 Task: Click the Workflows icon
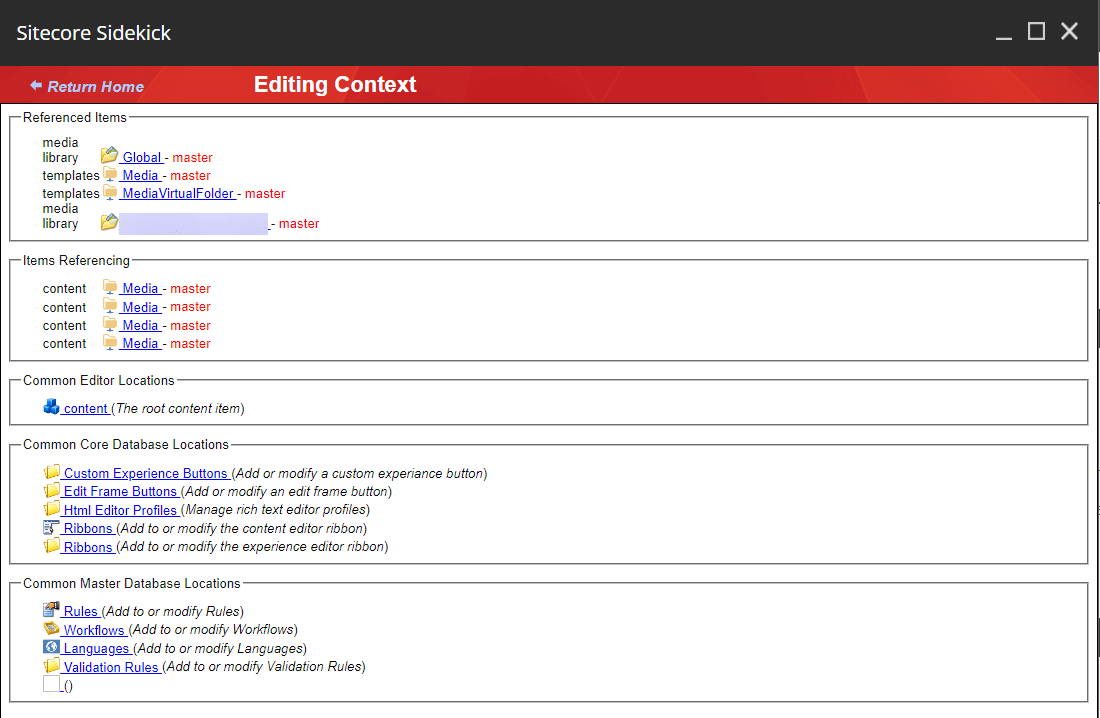52,629
